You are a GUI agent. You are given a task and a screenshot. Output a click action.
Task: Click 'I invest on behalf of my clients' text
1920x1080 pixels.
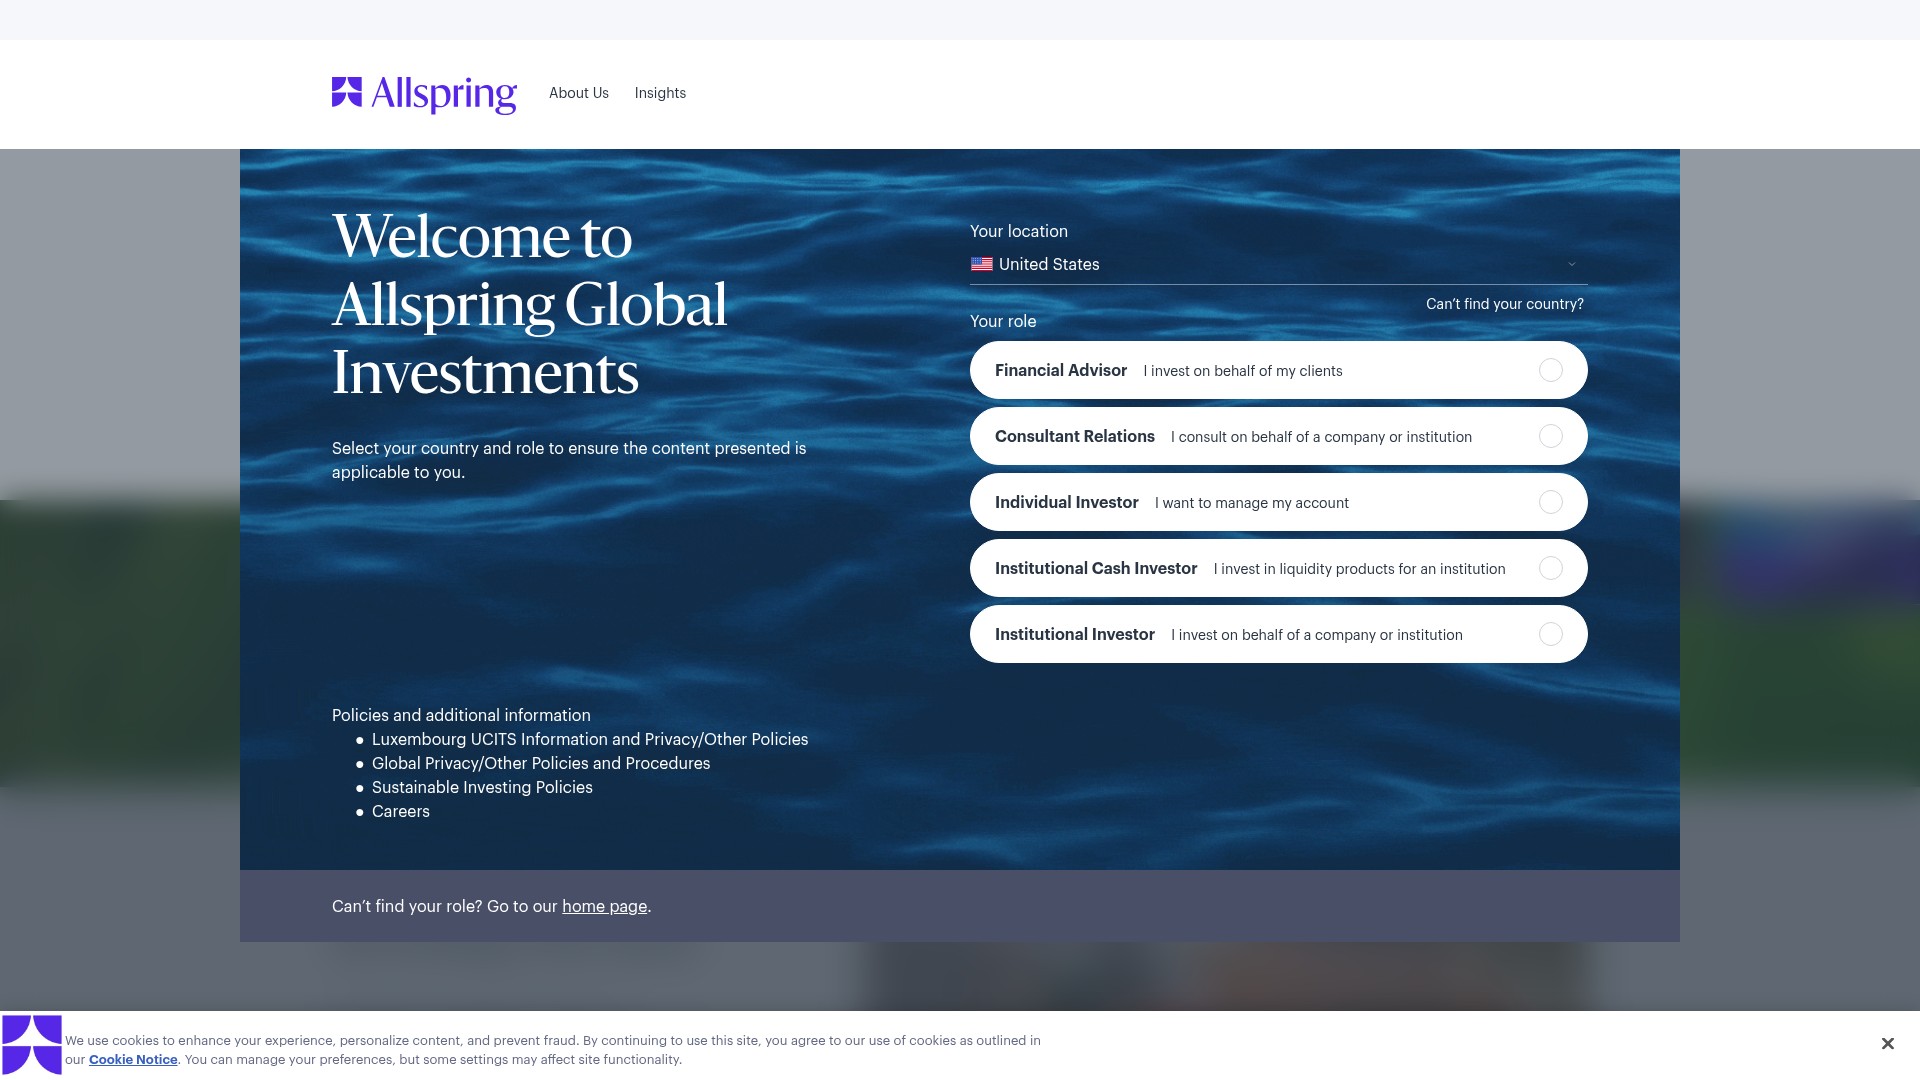(x=1243, y=371)
